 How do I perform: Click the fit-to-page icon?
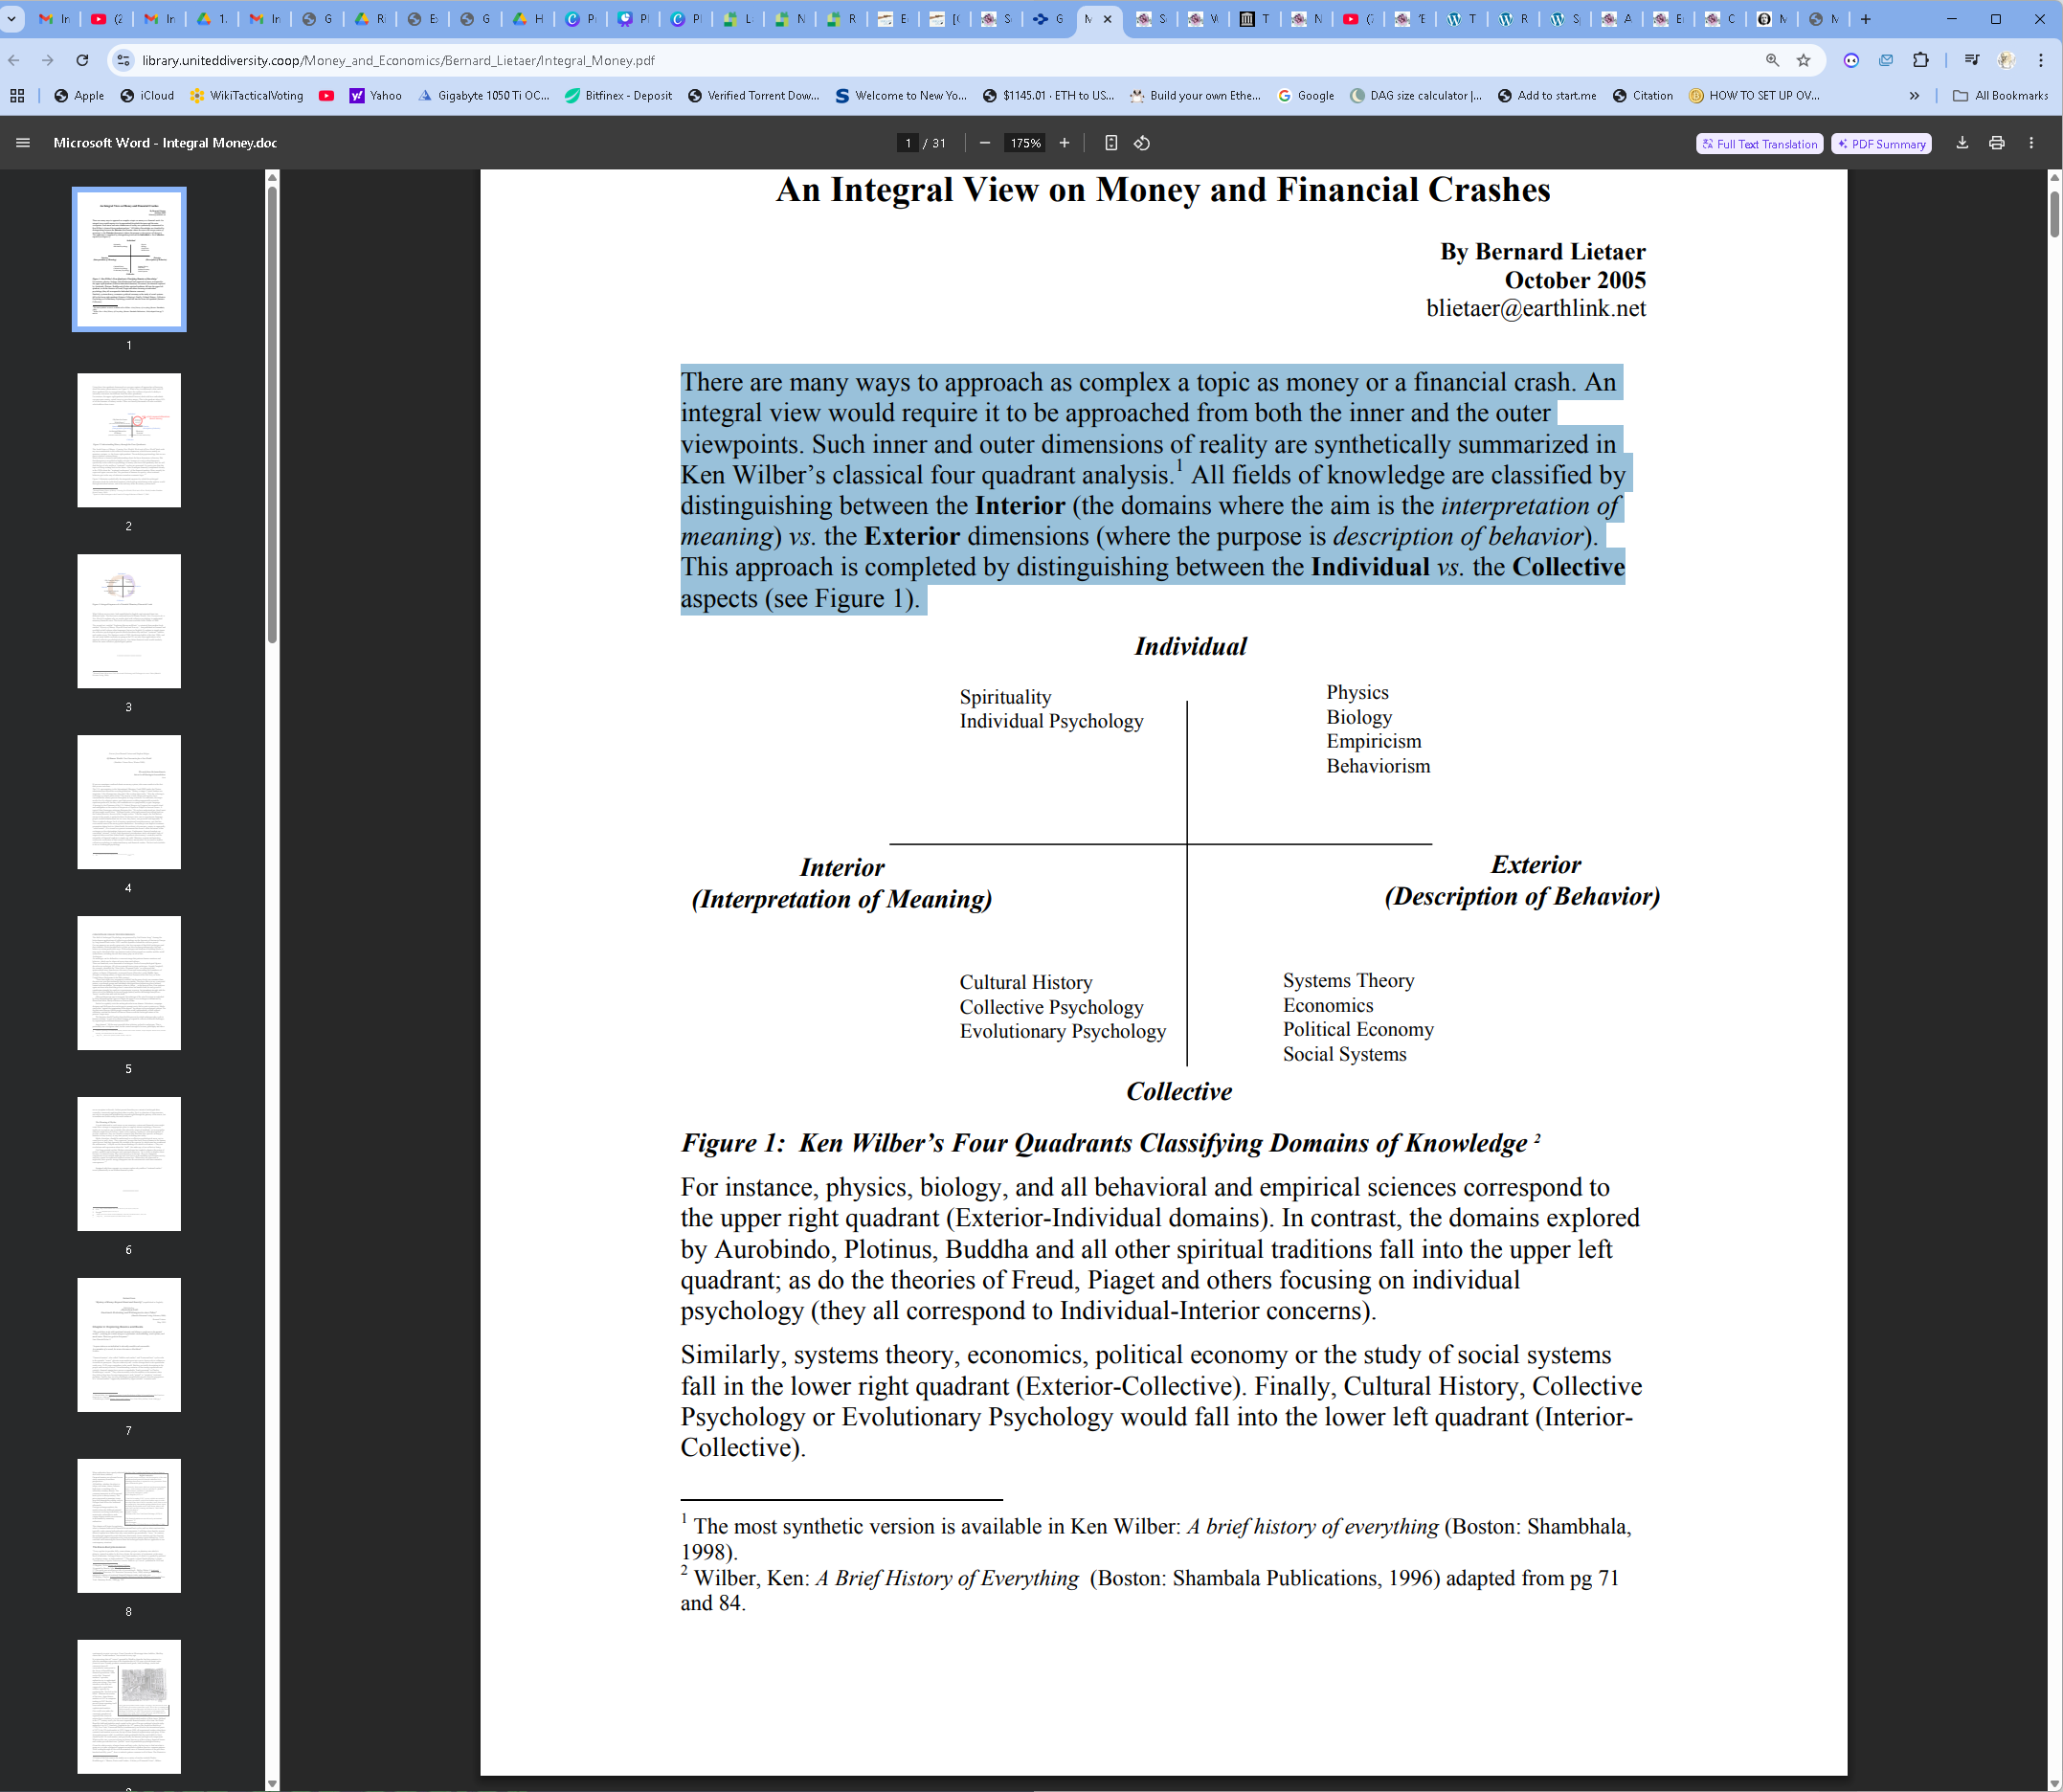pyautogui.click(x=1111, y=143)
